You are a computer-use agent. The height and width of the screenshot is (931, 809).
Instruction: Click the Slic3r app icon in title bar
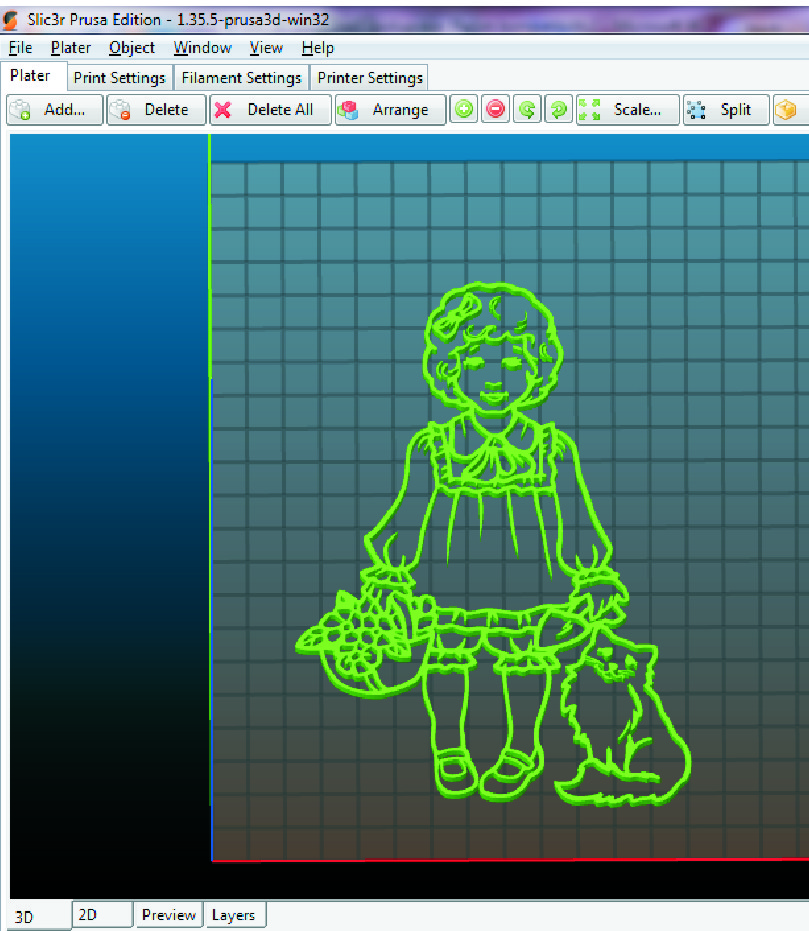tap(11, 20)
